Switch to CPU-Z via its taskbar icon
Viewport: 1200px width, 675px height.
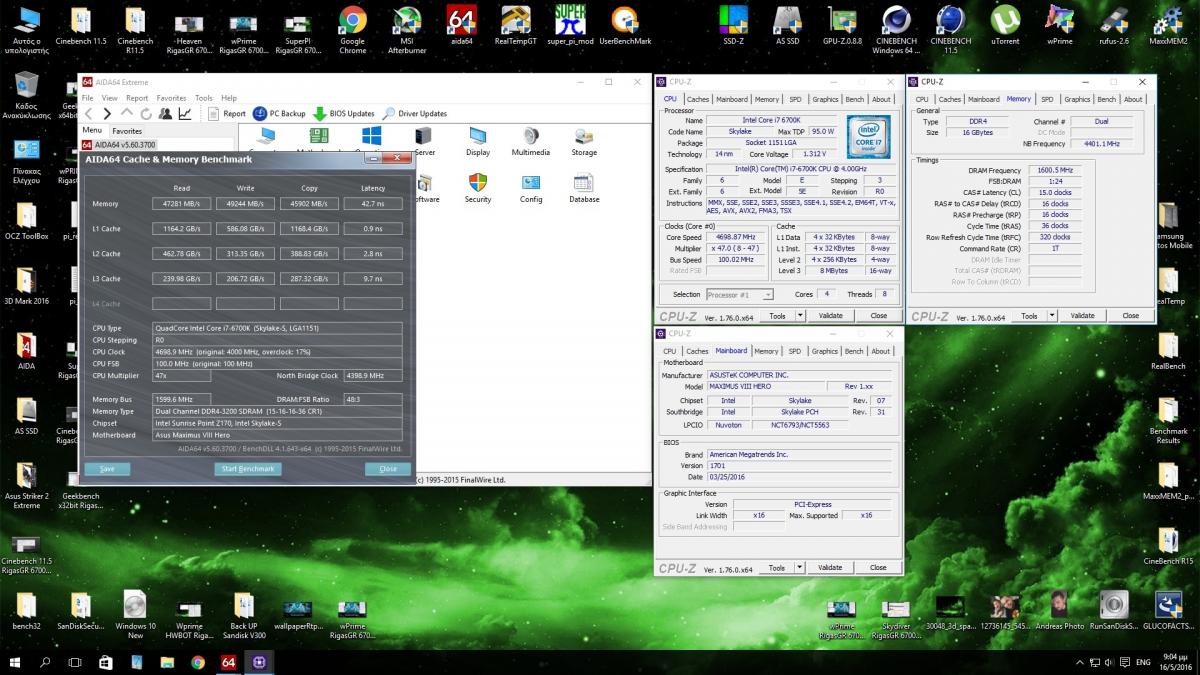(259, 662)
